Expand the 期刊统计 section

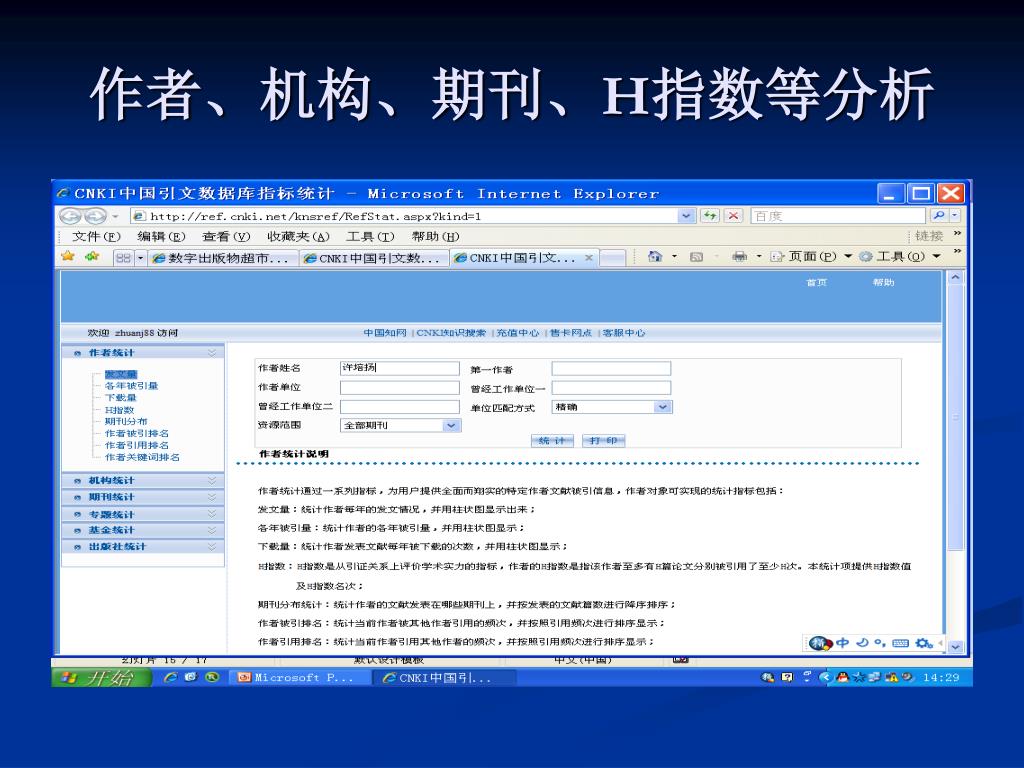pos(143,497)
